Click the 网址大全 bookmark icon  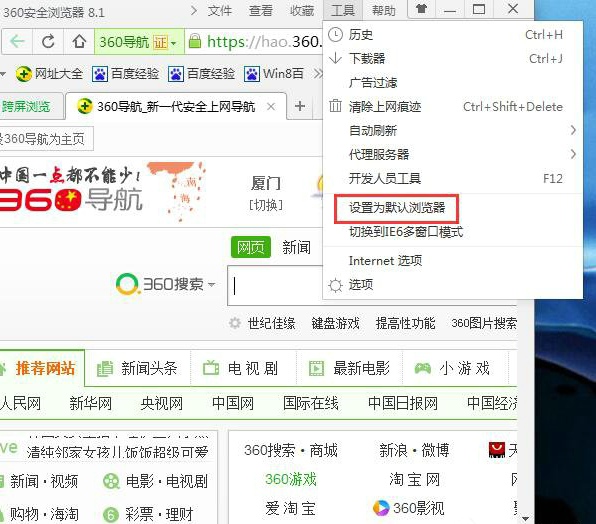point(24,74)
